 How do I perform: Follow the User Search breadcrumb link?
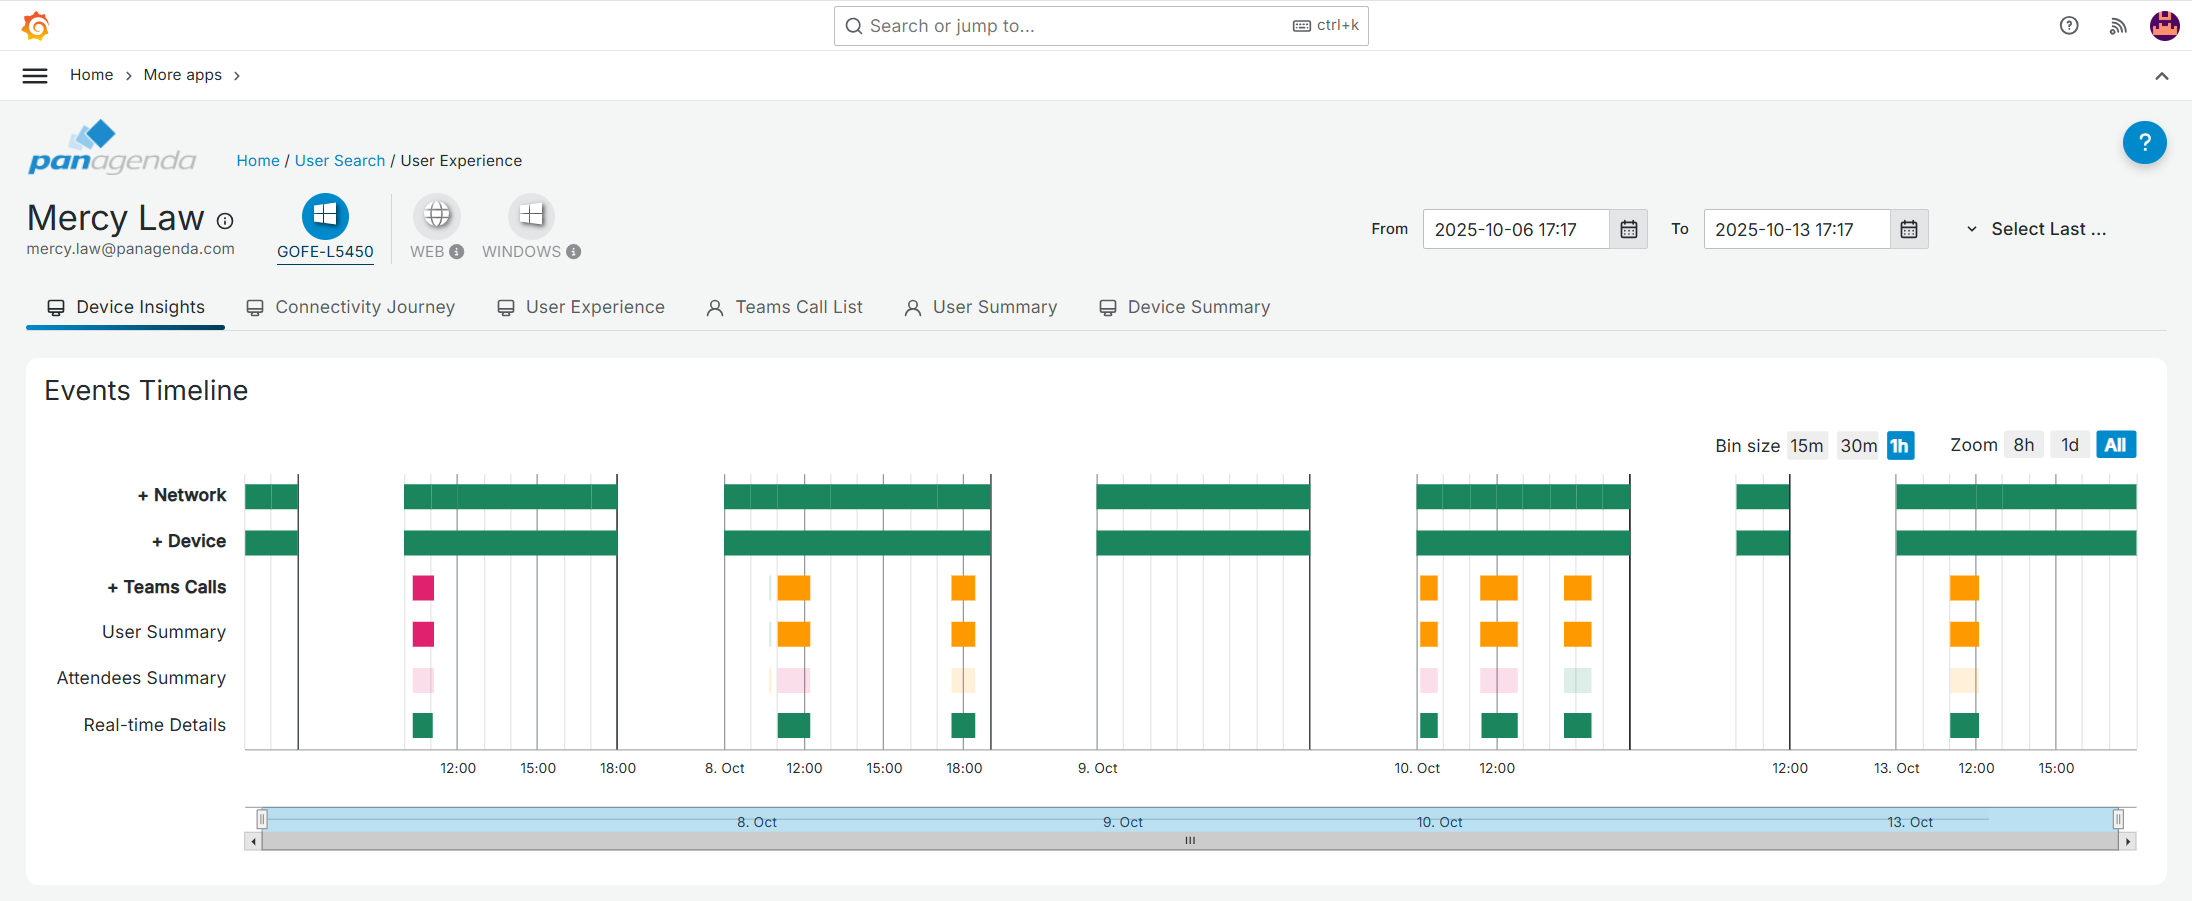[x=339, y=161]
